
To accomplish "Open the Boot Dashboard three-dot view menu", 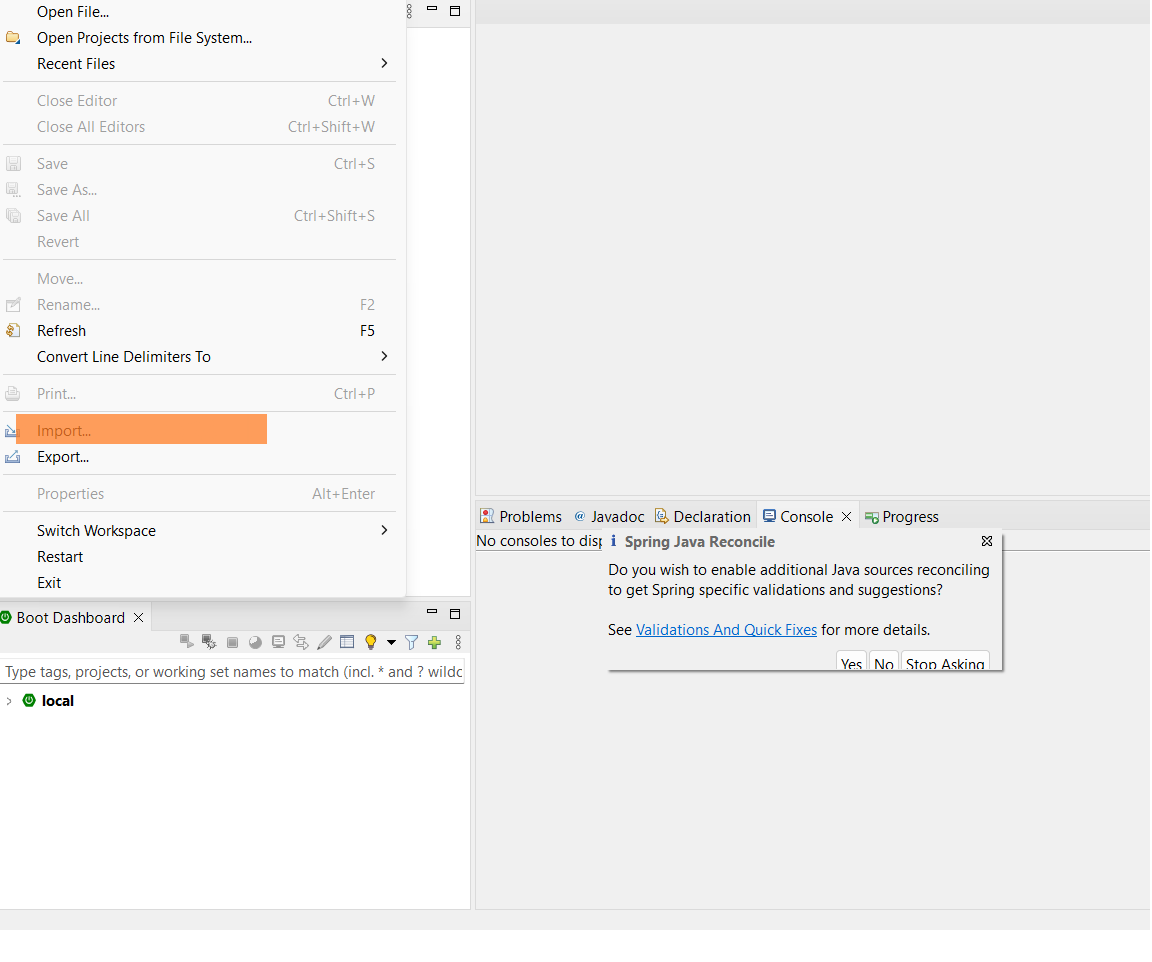I will coord(458,642).
